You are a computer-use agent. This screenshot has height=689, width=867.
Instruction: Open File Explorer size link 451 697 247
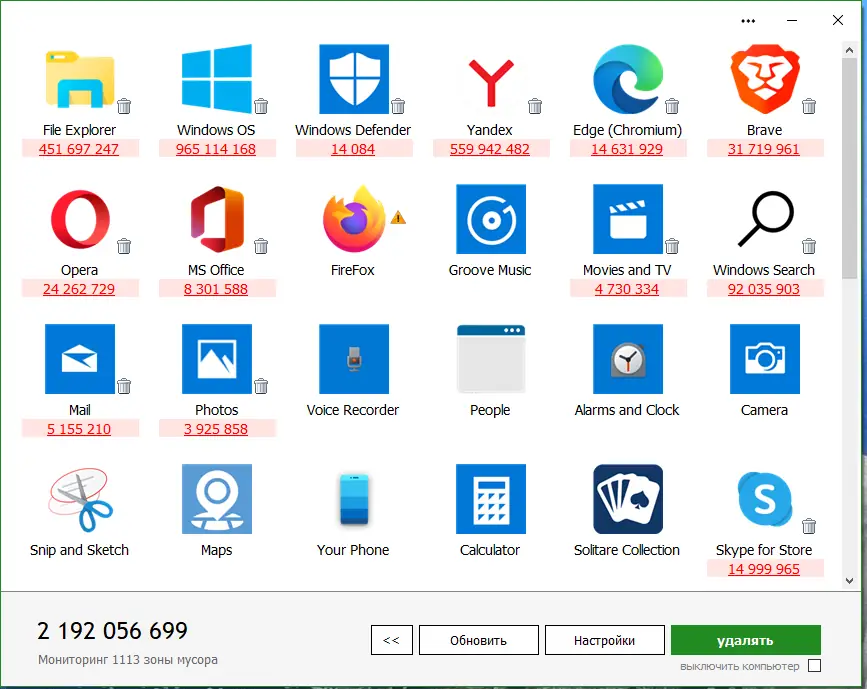point(79,149)
